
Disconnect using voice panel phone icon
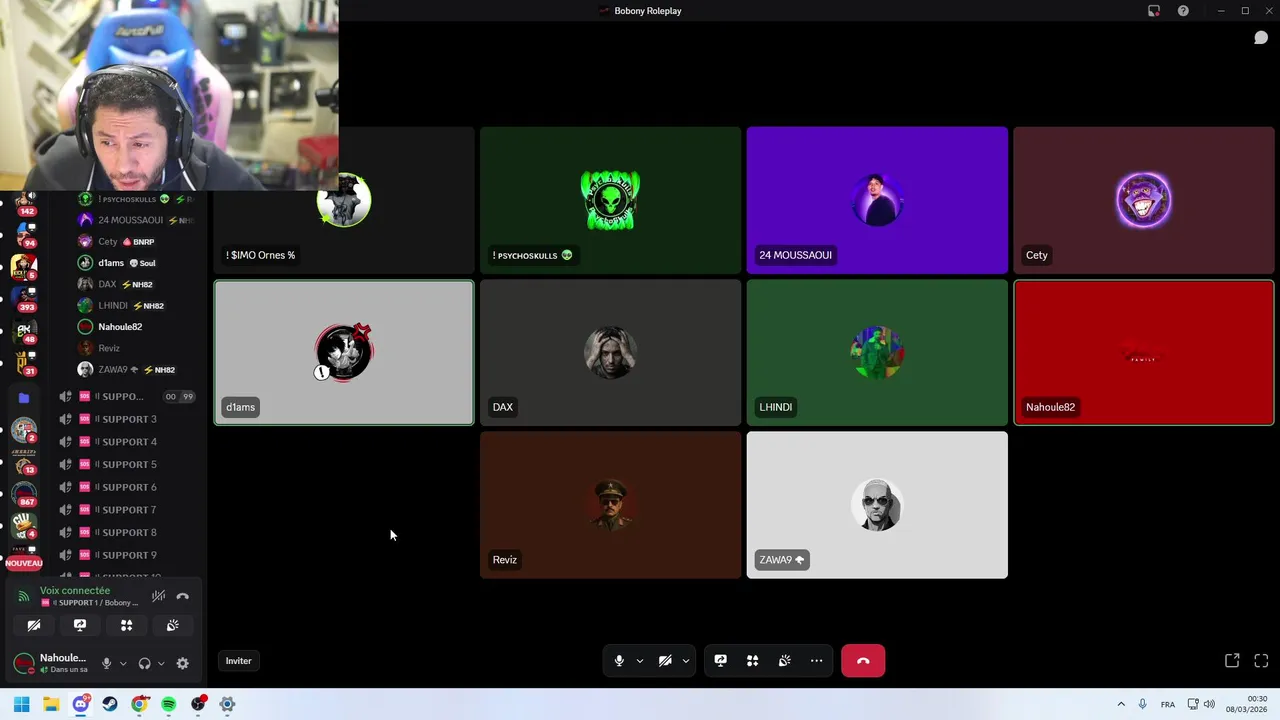pyautogui.click(x=182, y=596)
